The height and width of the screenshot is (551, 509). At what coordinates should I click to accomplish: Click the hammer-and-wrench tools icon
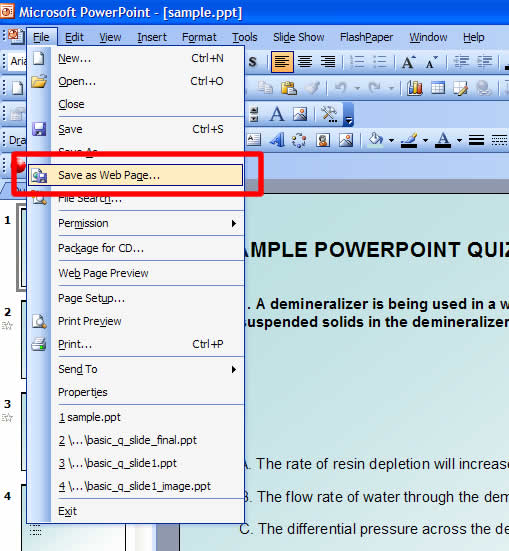tap(329, 114)
